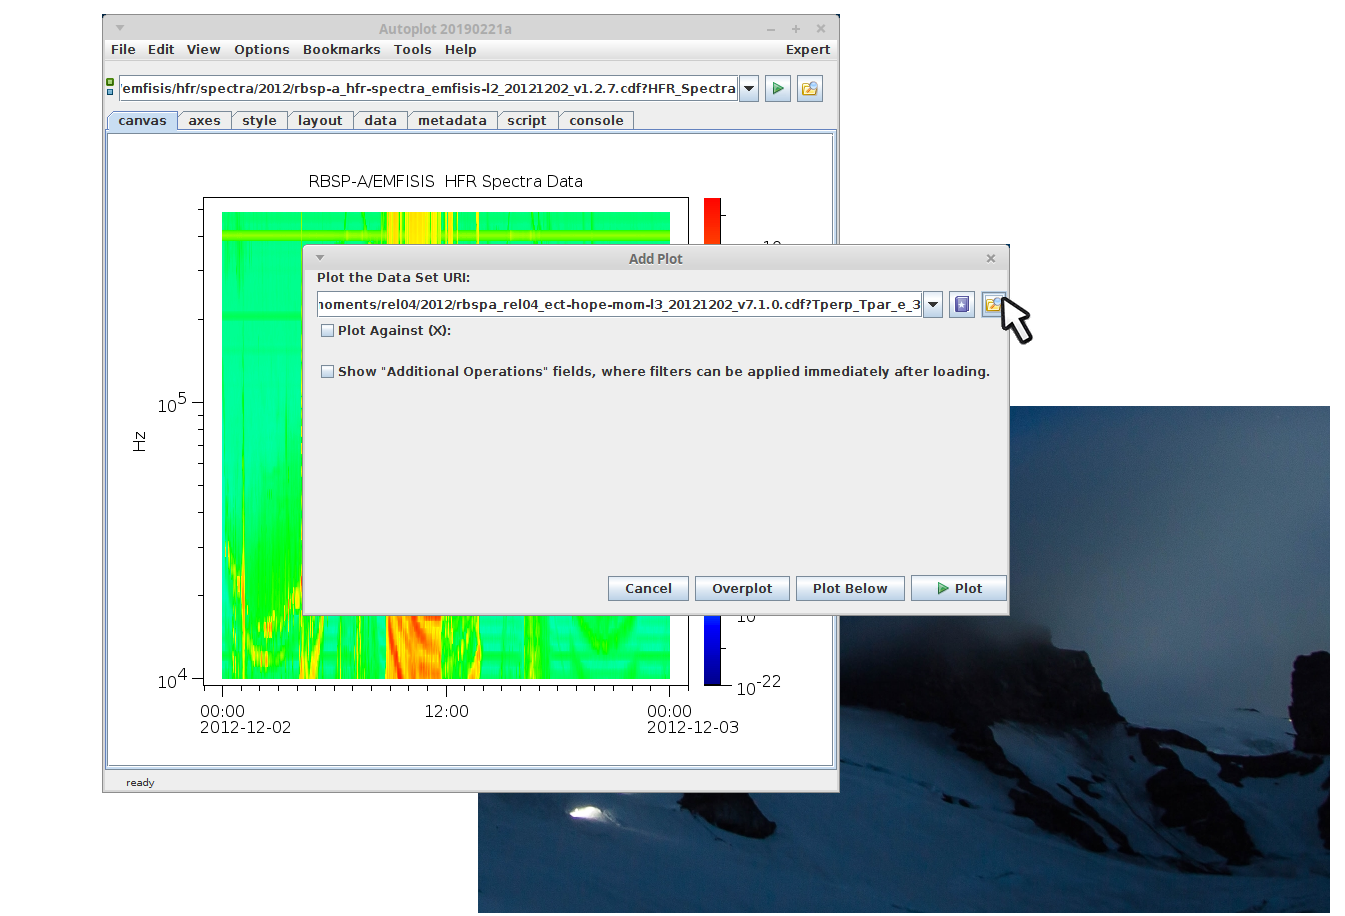The height and width of the screenshot is (916, 1345).
Task: Check Show Additional Operations fields option
Action: (327, 372)
